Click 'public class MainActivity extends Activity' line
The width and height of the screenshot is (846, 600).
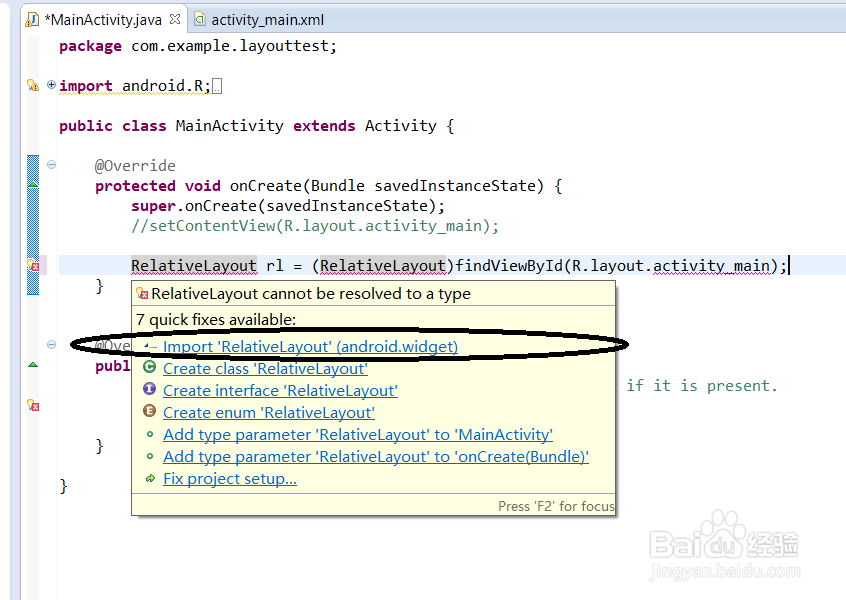coord(257,126)
